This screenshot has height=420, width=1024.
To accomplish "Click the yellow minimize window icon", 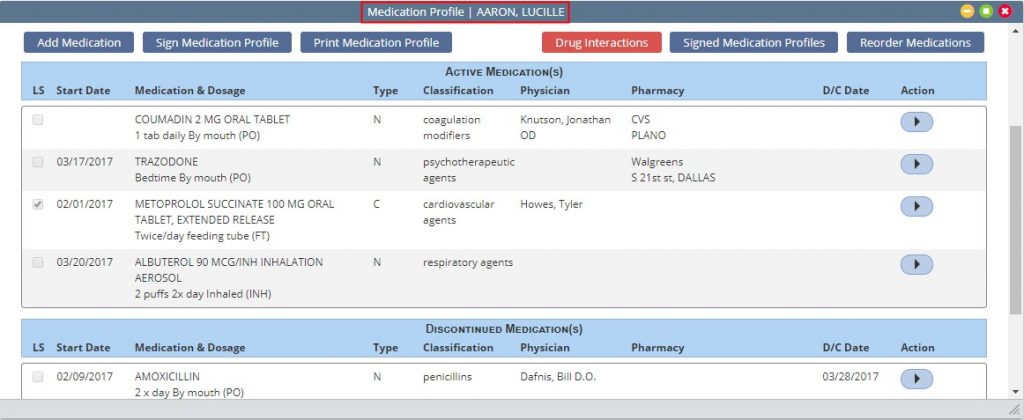I will coord(967,12).
